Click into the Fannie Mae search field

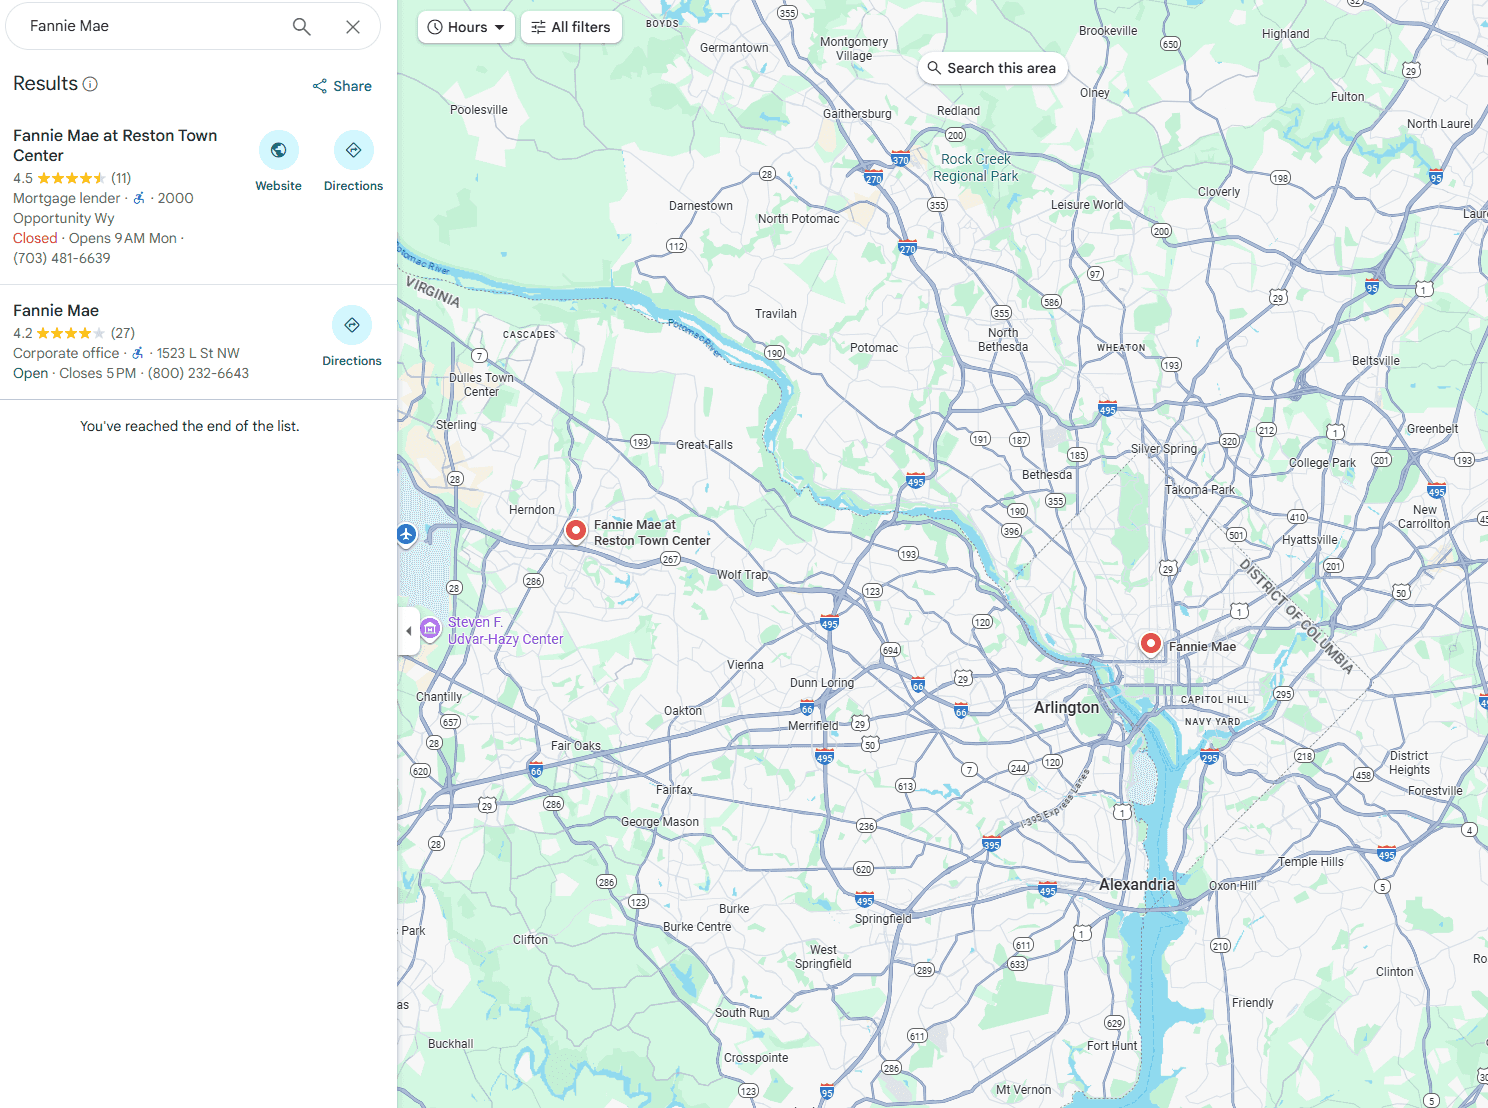click(x=150, y=27)
